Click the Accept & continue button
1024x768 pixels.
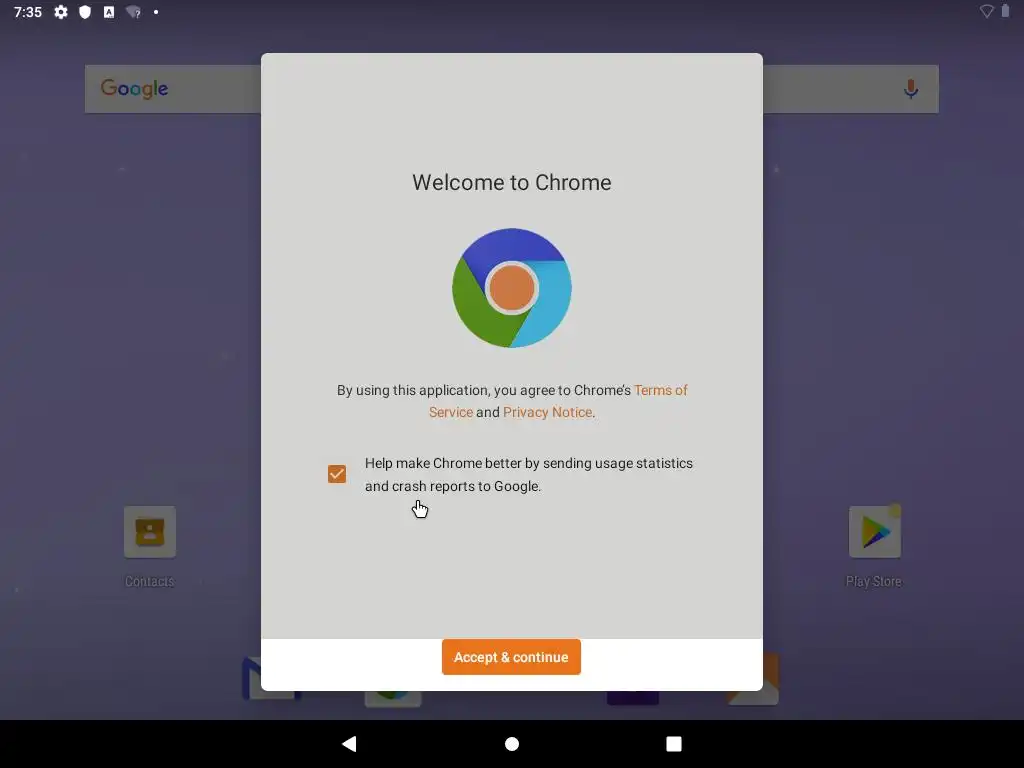coord(511,657)
